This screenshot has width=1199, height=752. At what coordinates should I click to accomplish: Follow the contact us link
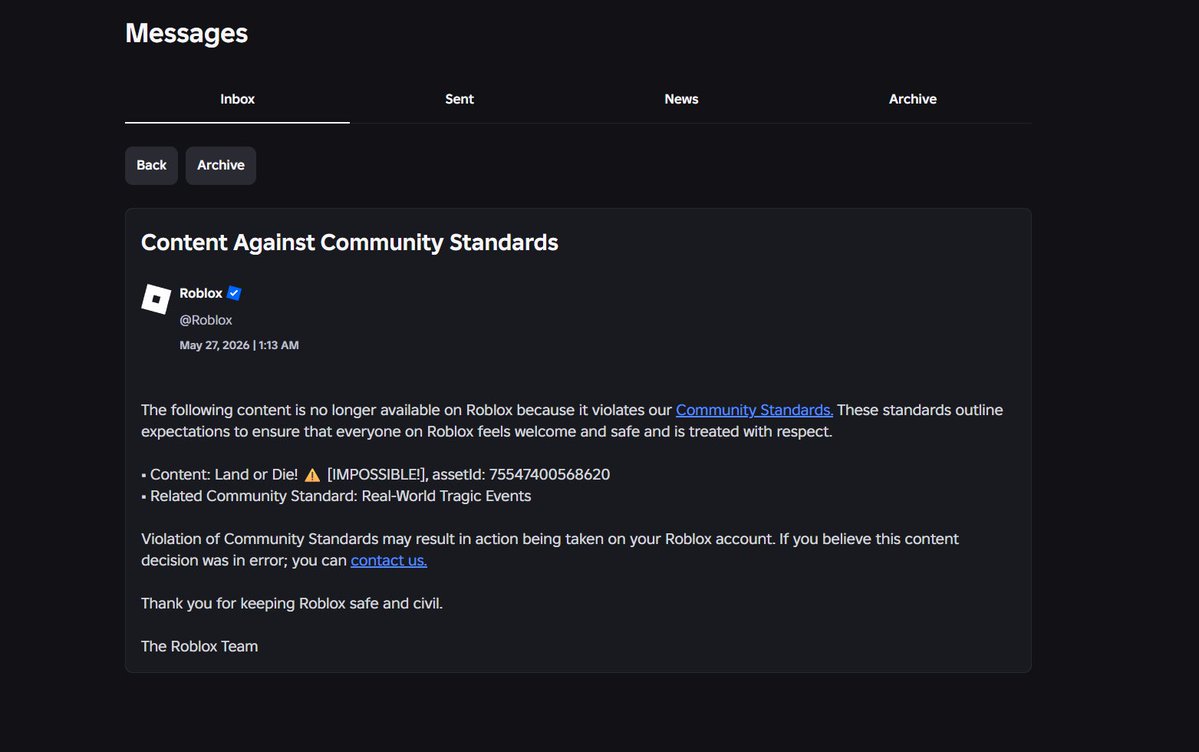pos(388,560)
